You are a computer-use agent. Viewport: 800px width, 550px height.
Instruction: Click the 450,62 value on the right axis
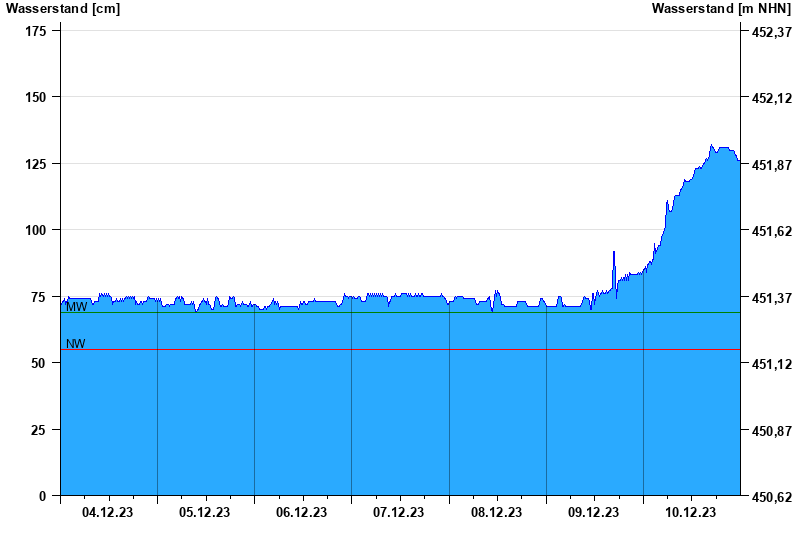[772, 497]
